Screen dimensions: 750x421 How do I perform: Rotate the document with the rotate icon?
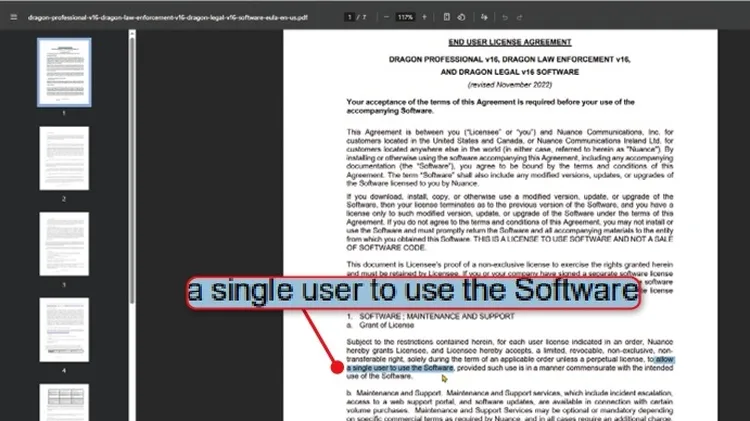(461, 17)
